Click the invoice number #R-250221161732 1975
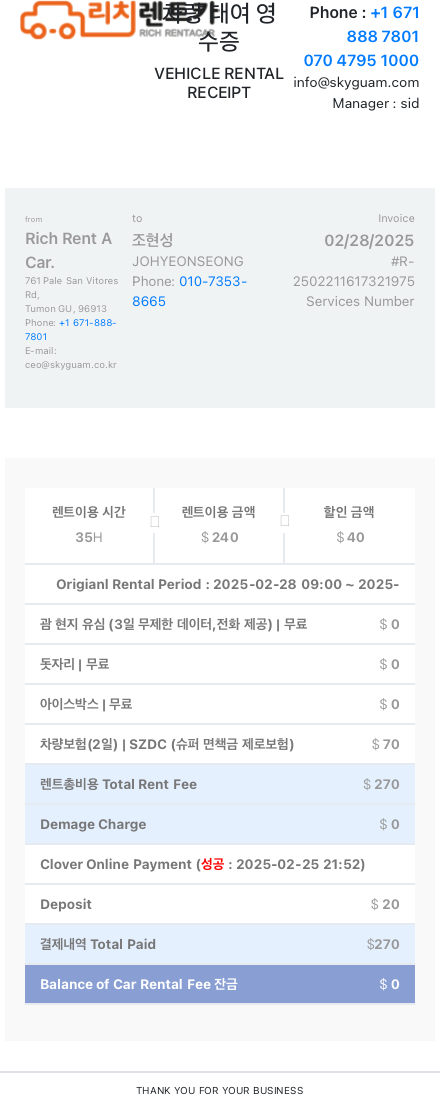This screenshot has height=1098, width=440. 354,272
